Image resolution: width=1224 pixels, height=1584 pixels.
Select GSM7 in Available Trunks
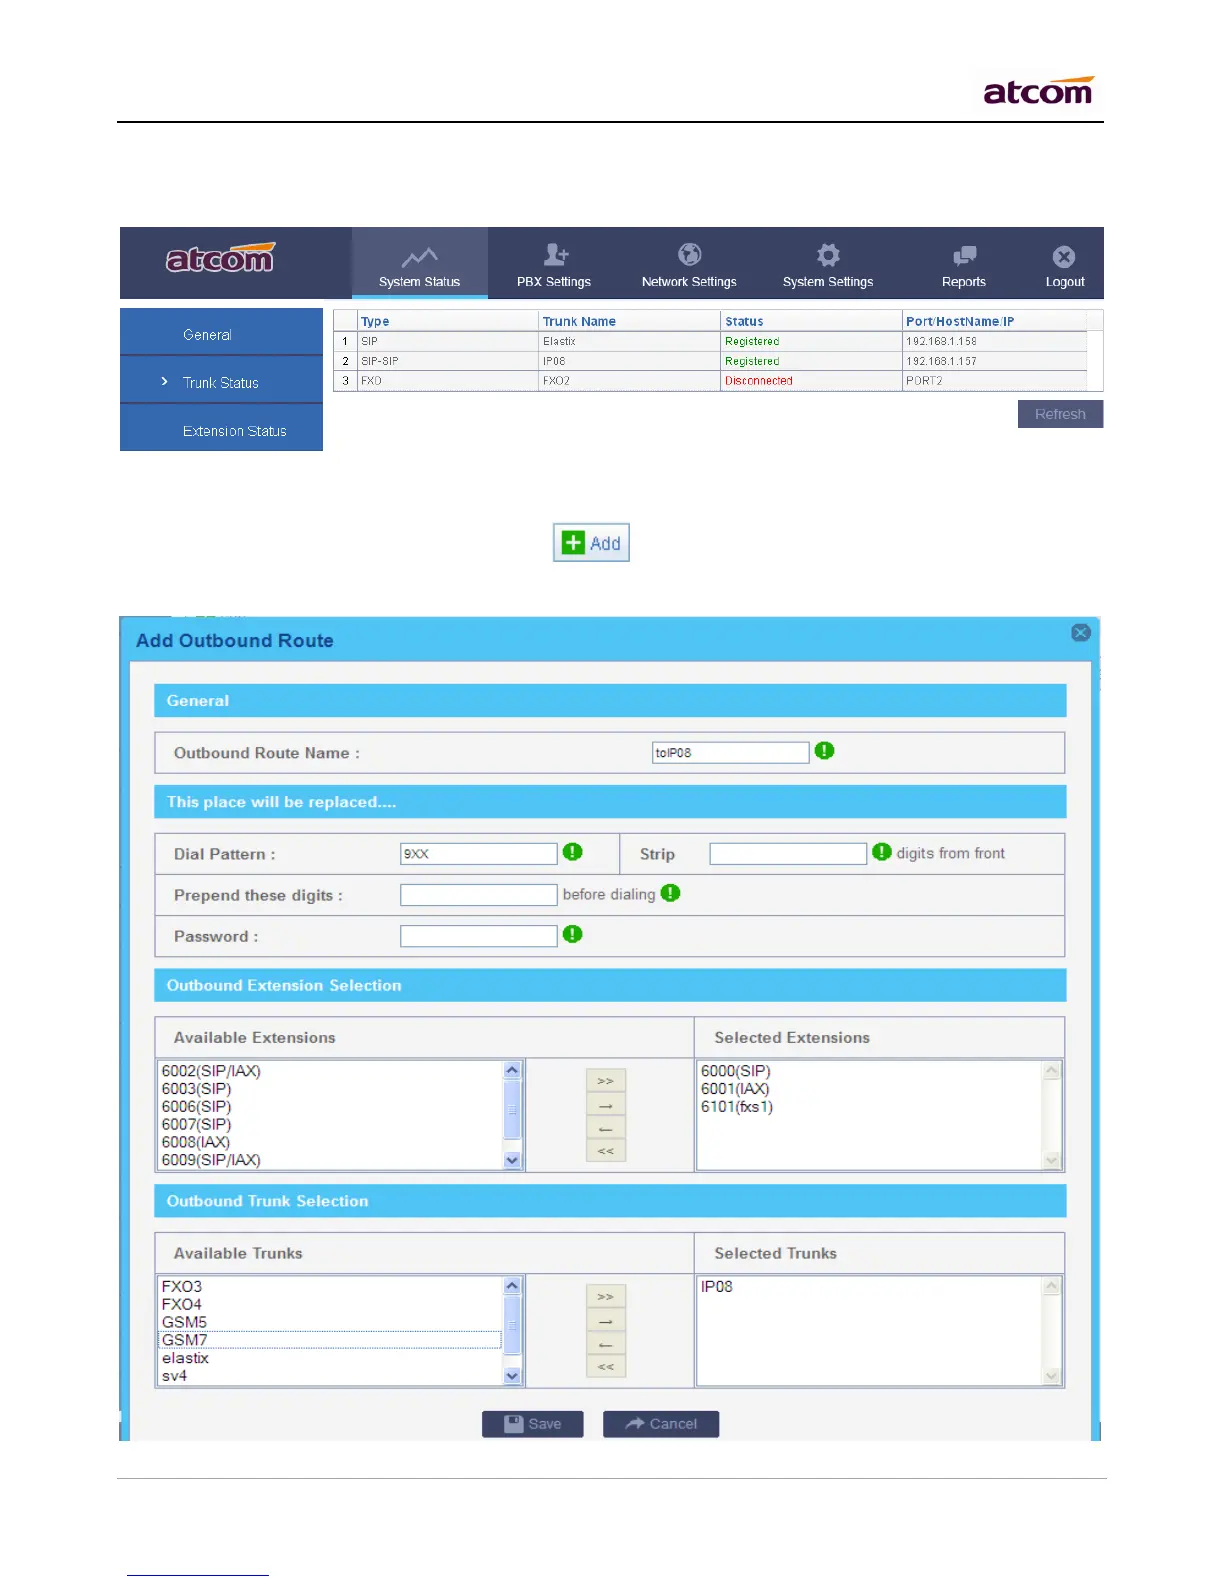330,1340
